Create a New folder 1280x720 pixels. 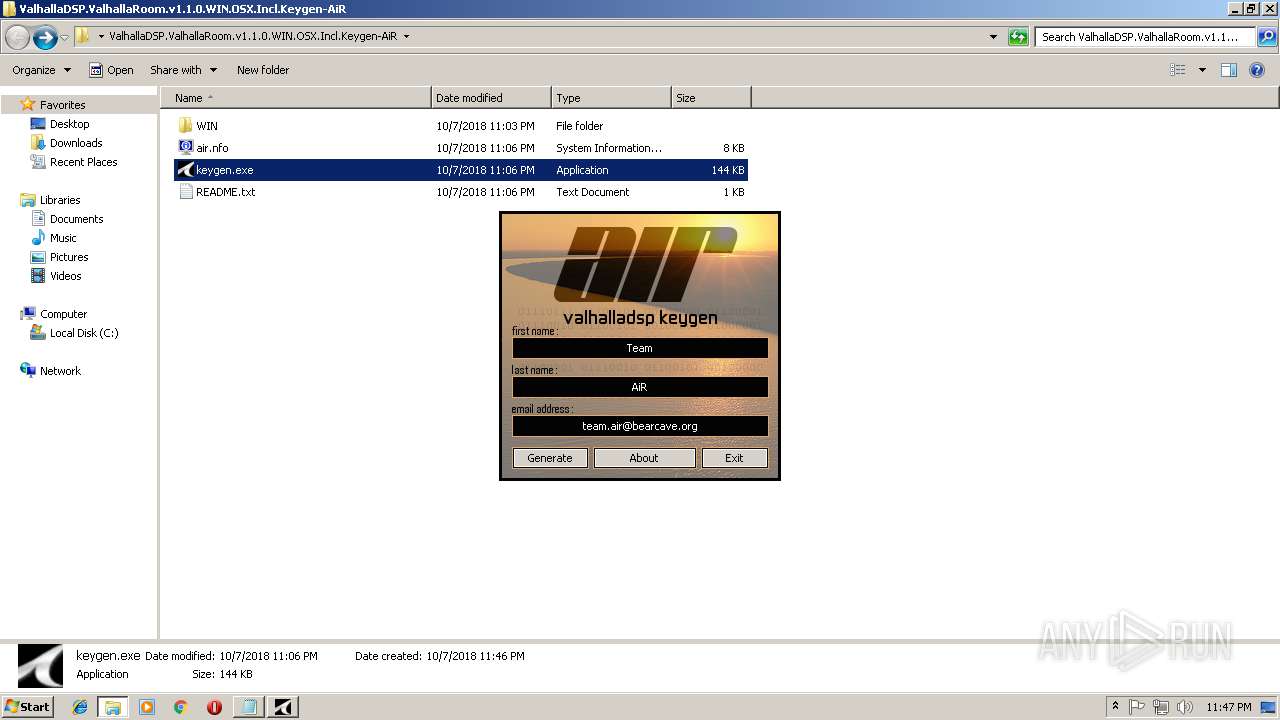[x=263, y=70]
